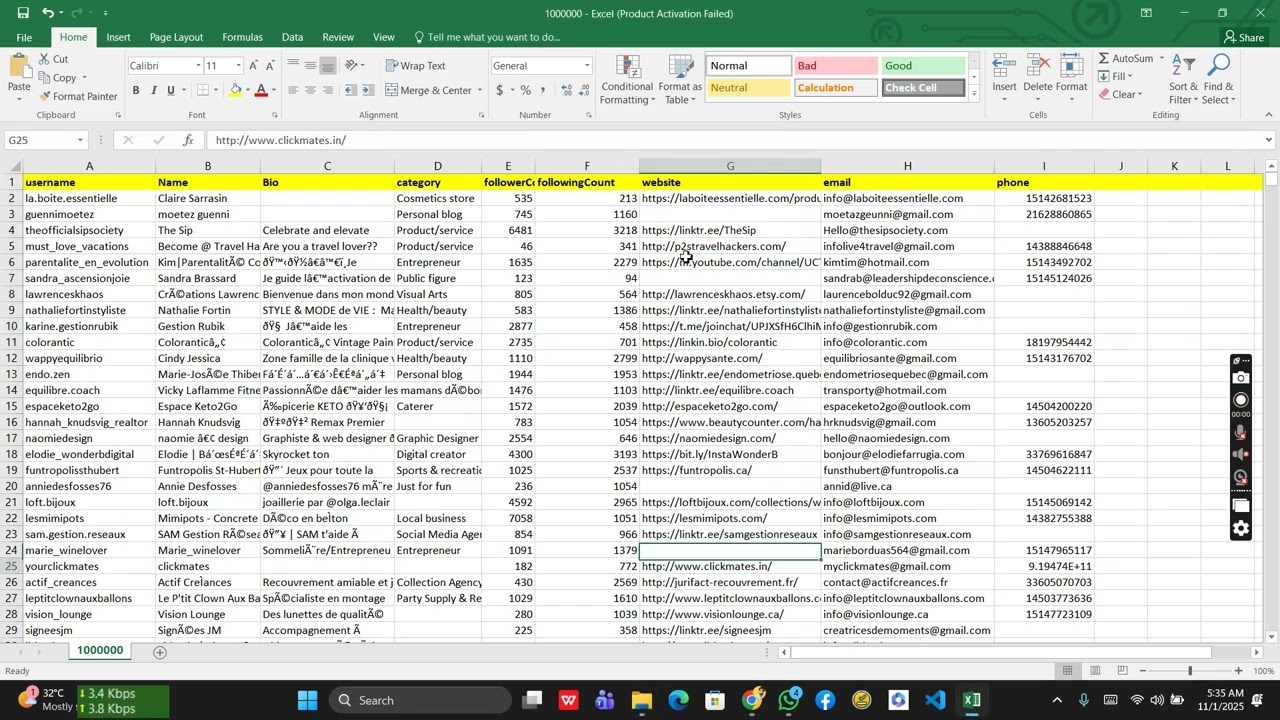Open the Merge & Center dropdown arrow
The image size is (1280, 720).
480,90
